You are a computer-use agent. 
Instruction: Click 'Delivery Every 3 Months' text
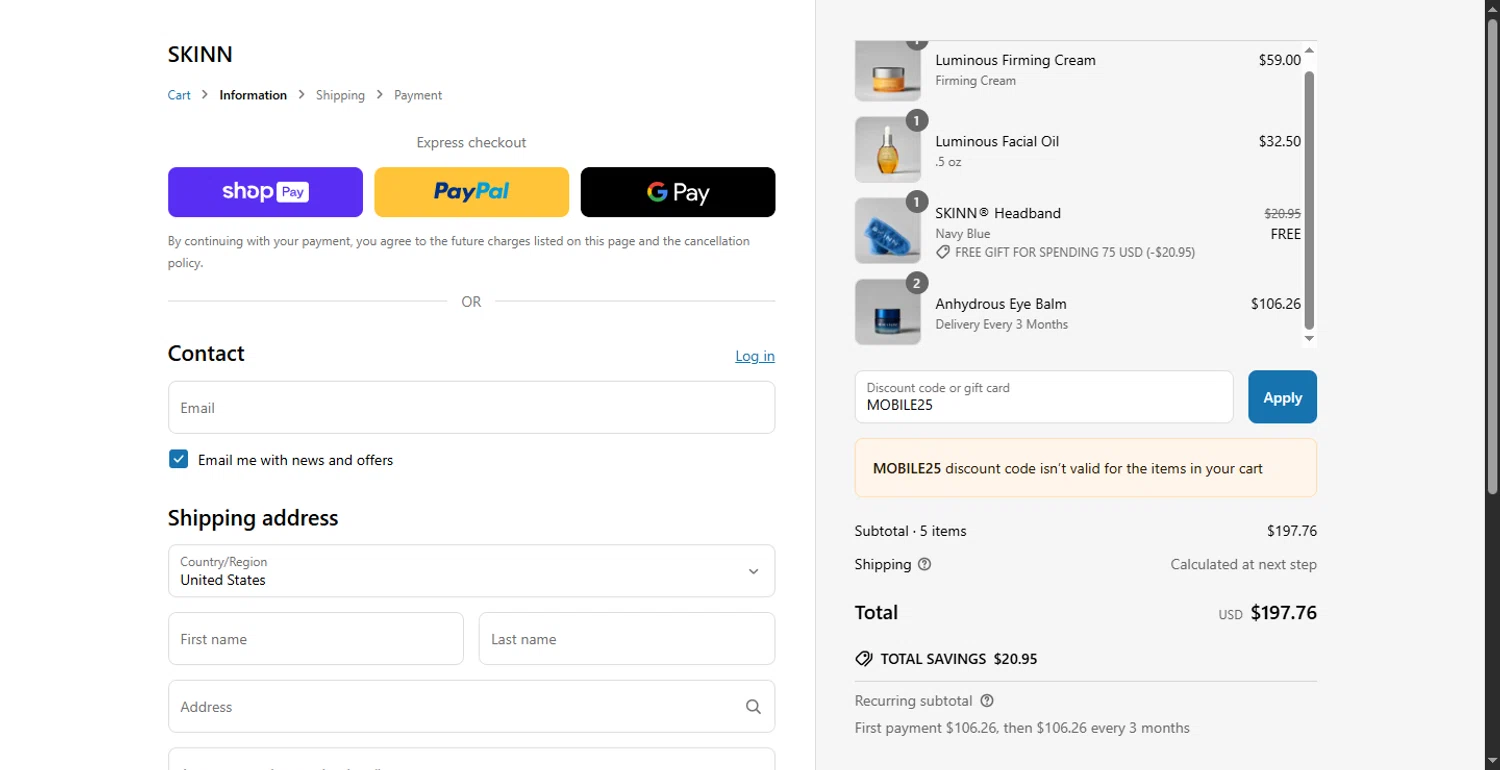click(x=1002, y=324)
